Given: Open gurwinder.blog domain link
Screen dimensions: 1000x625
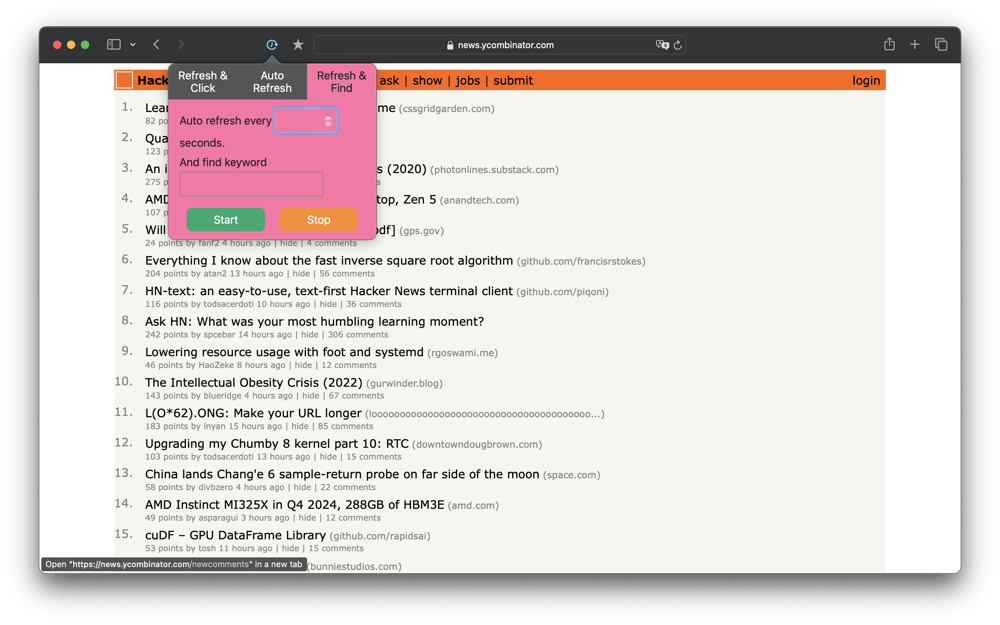Looking at the screenshot, I should pyautogui.click(x=404, y=383).
